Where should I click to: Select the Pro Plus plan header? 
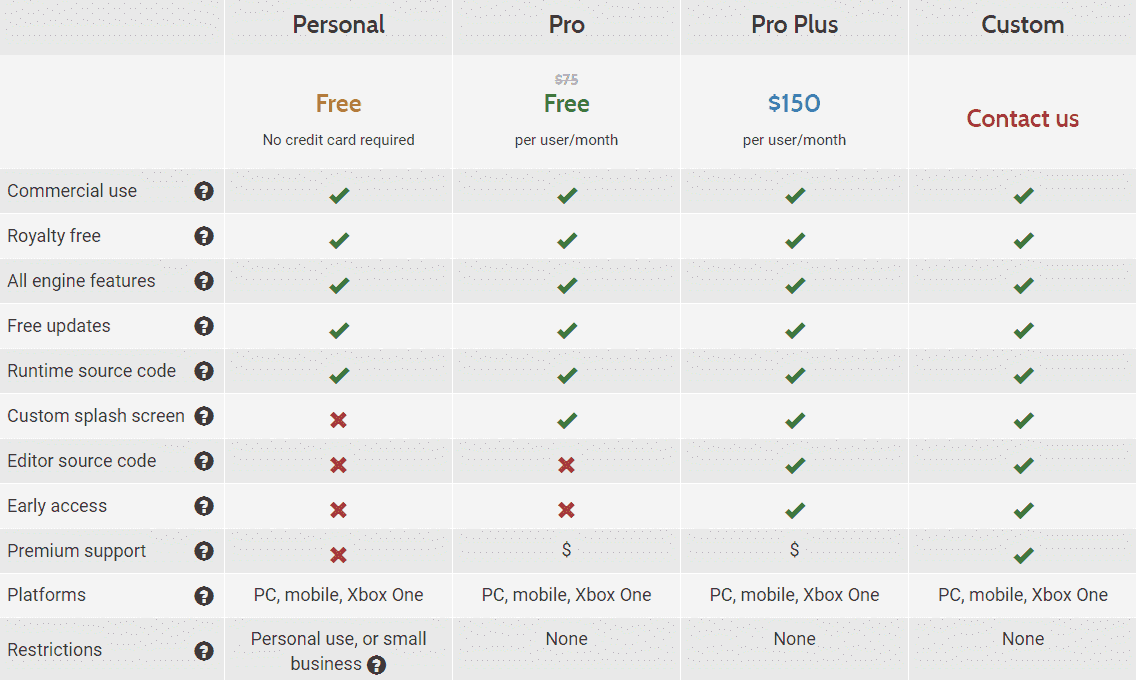click(x=794, y=25)
